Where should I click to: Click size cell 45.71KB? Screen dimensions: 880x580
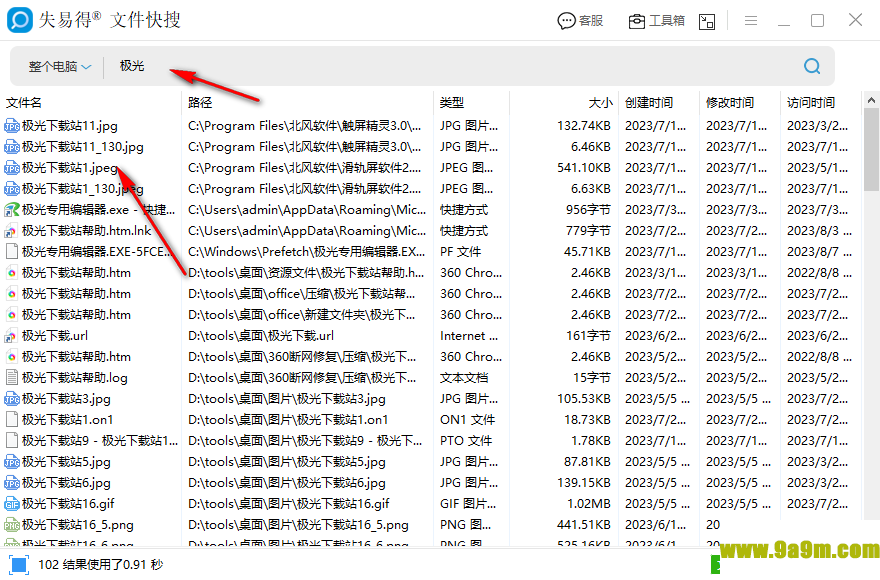click(x=587, y=252)
